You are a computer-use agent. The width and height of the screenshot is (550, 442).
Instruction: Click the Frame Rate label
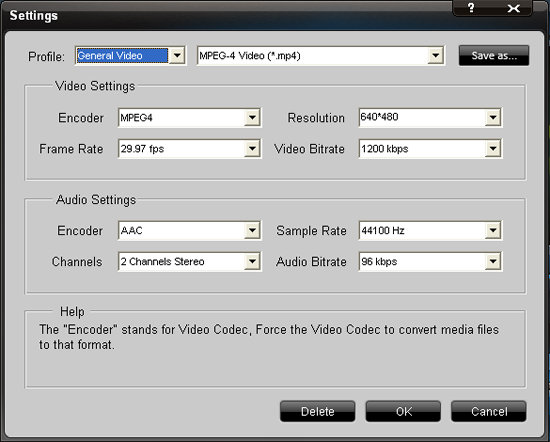pyautogui.click(x=71, y=149)
